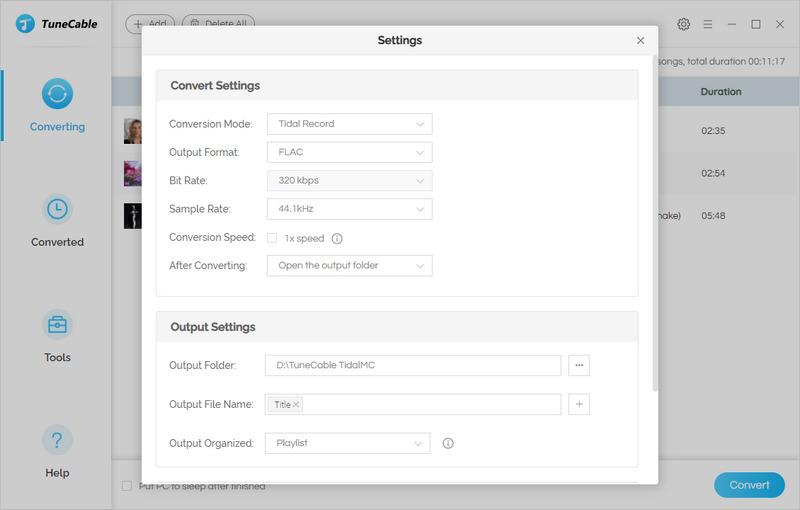Click the Output File Name field
The image size is (800, 510).
pos(413,404)
